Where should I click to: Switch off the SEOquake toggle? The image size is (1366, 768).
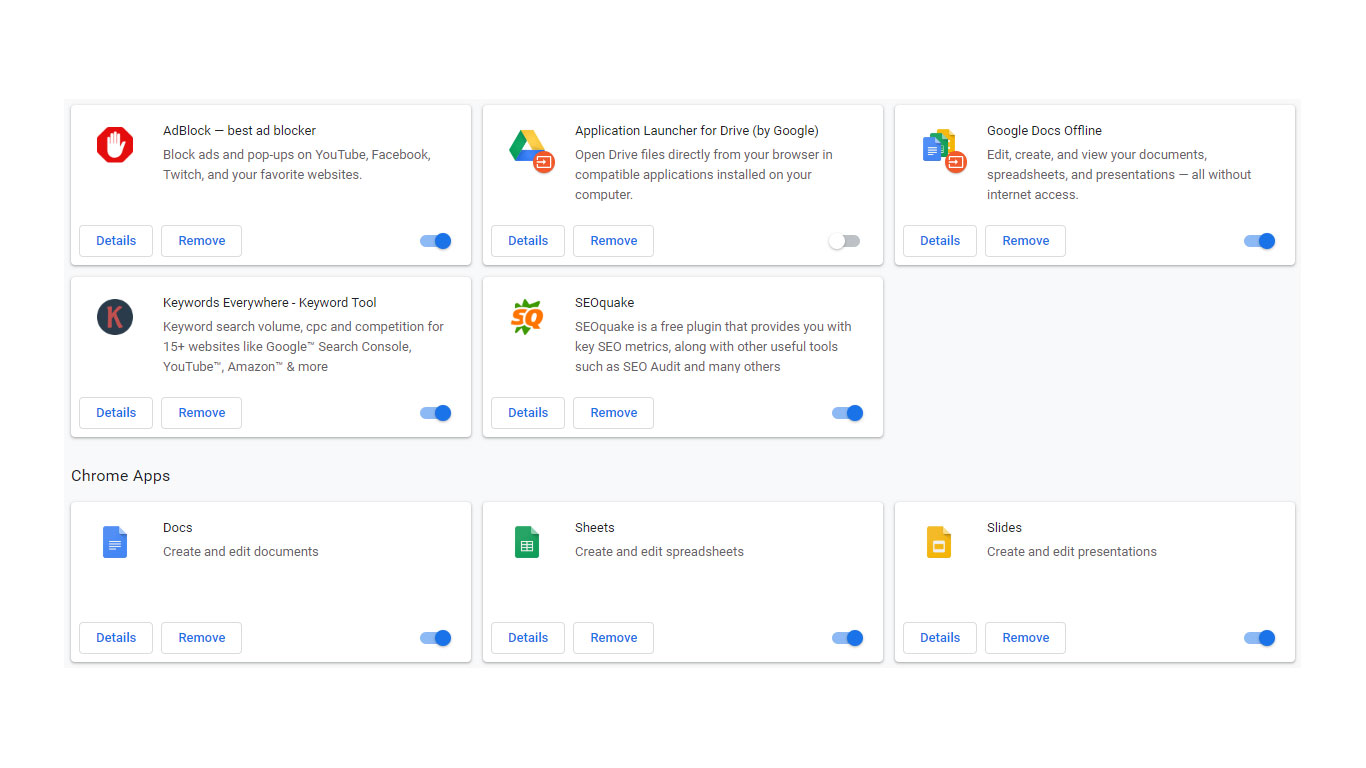848,413
